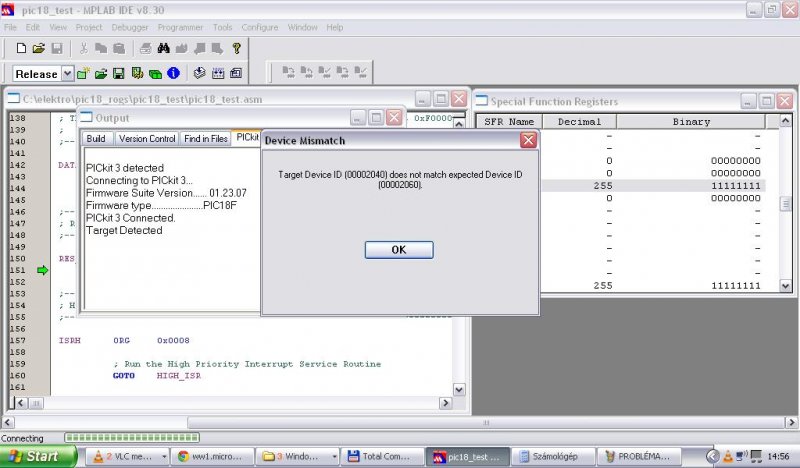
Task: Open Help with the question mark icon
Action: tap(236, 48)
